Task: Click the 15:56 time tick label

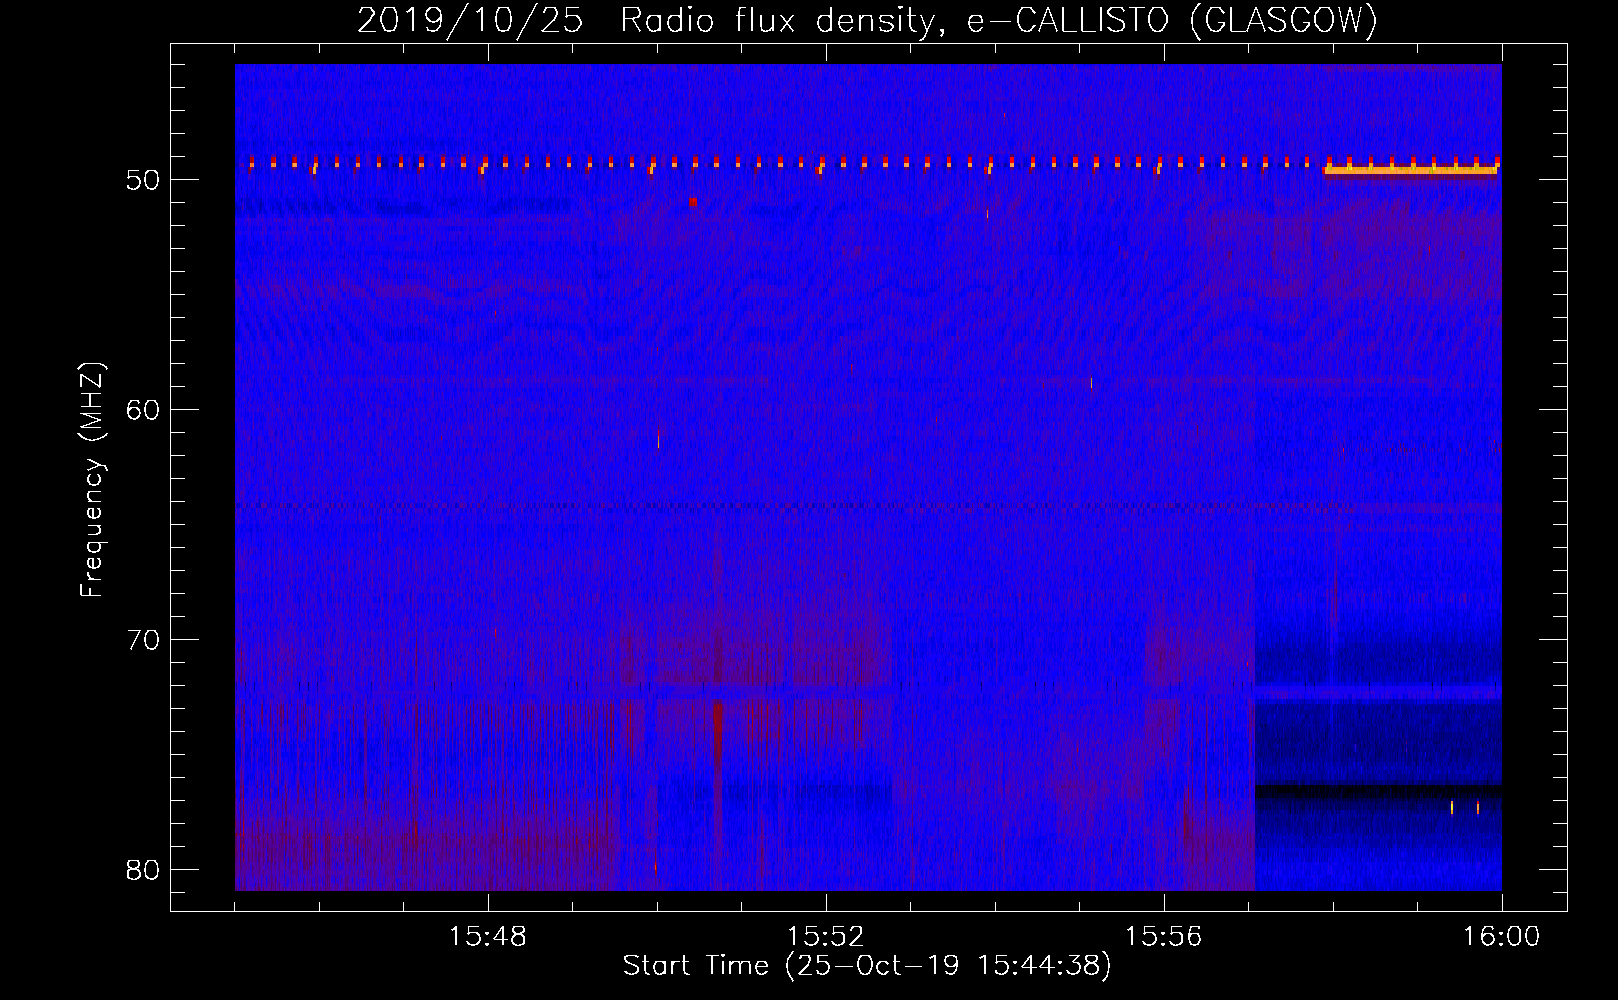Action: click(1164, 937)
